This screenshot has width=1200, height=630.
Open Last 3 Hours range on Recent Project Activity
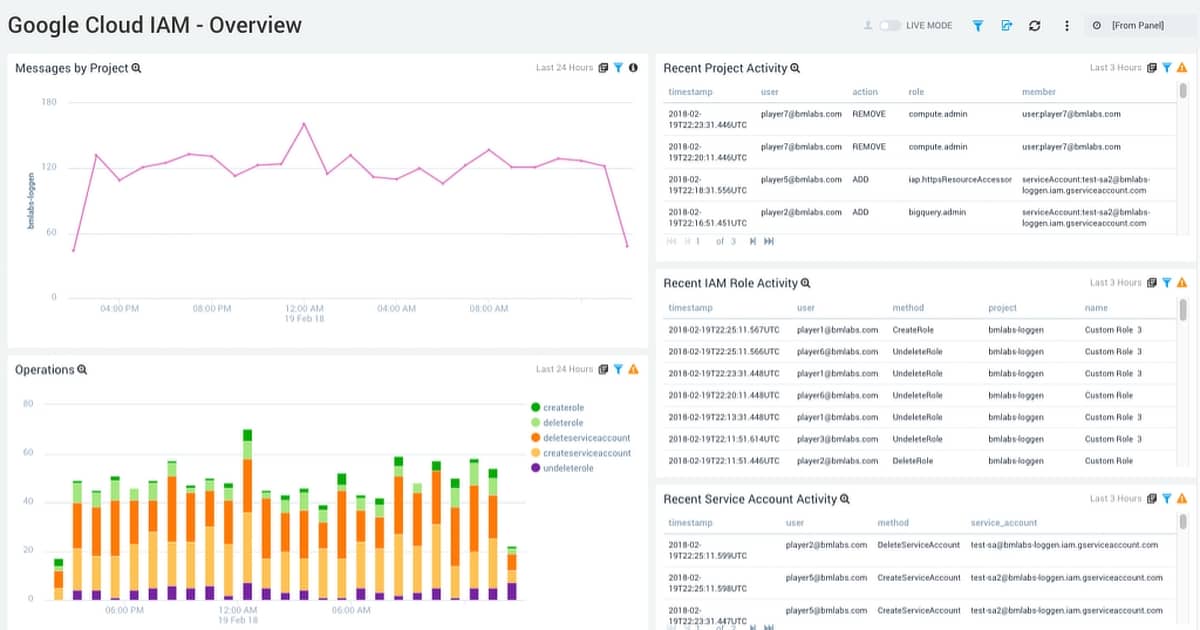[1115, 68]
